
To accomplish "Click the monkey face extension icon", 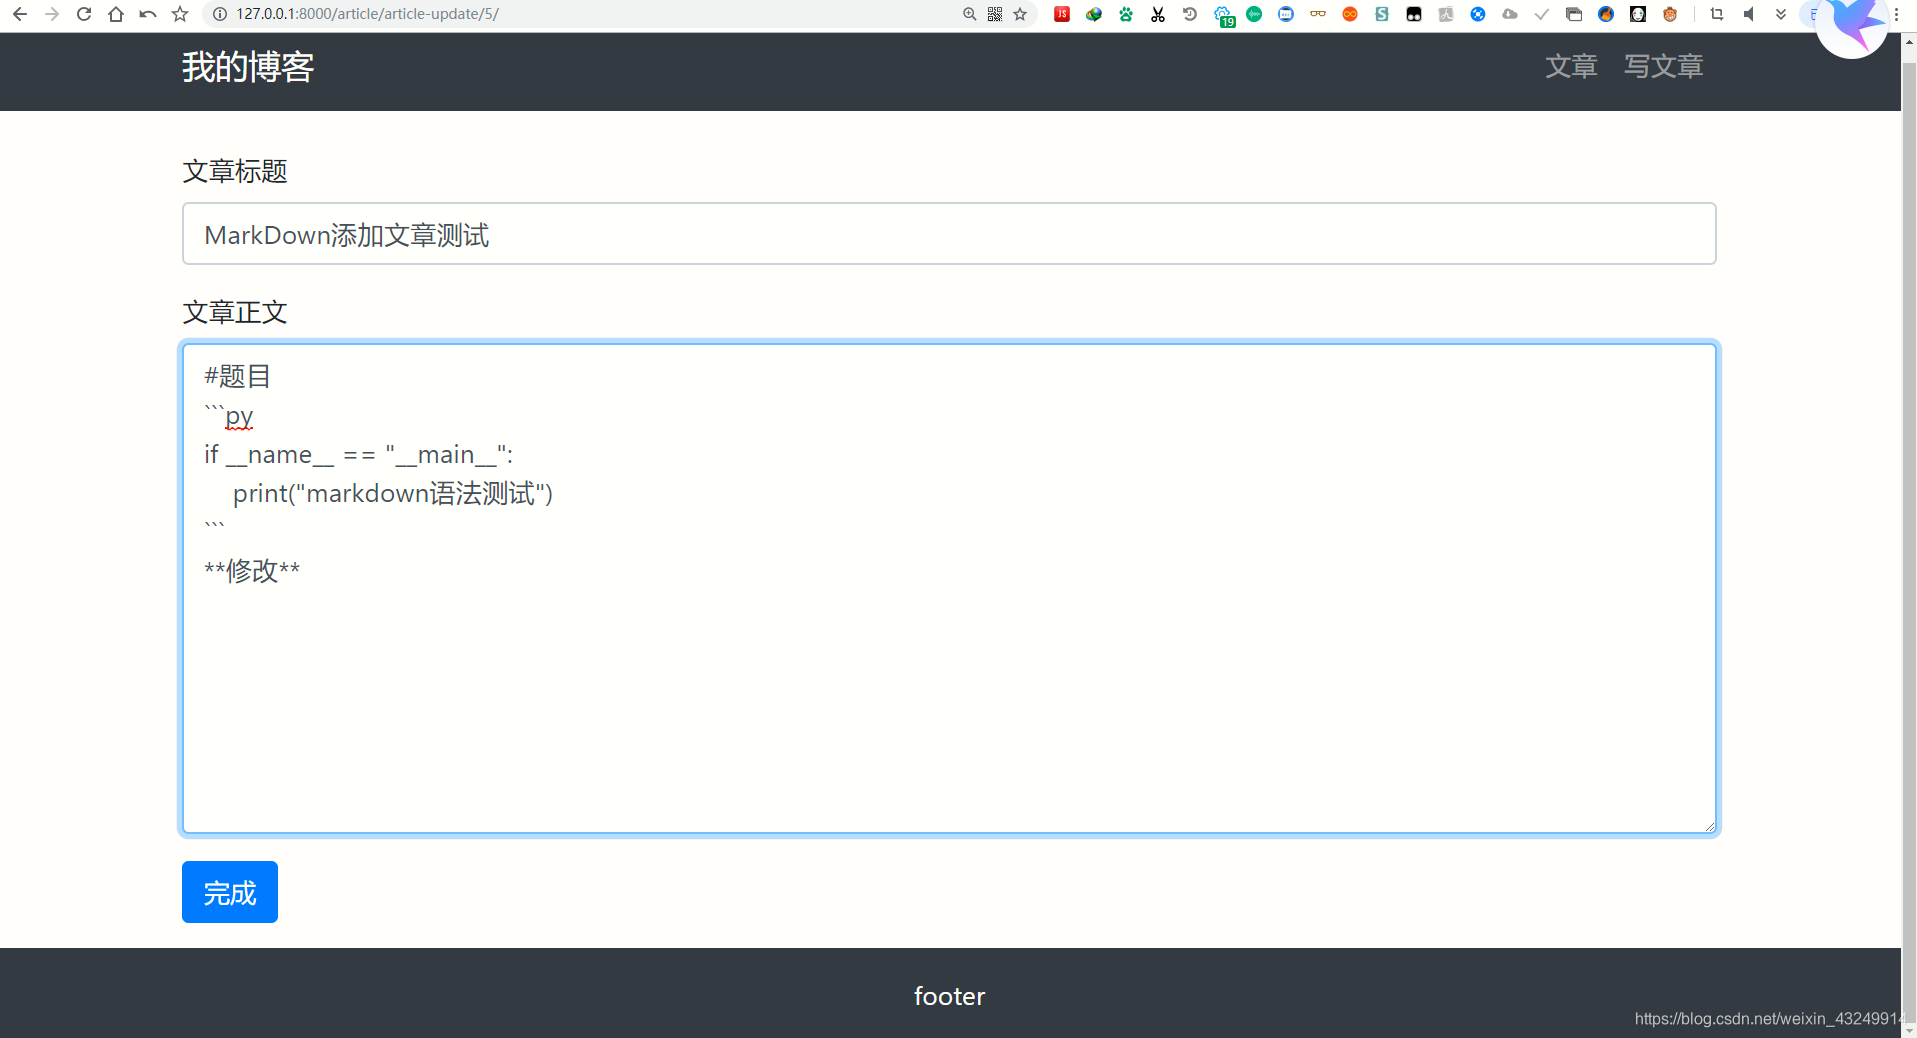I will pyautogui.click(x=1670, y=14).
